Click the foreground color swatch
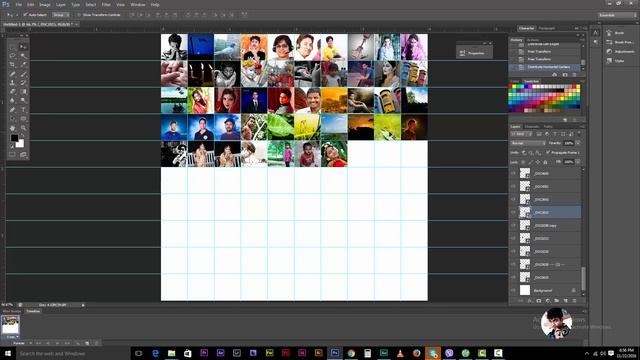The height and width of the screenshot is (360, 640). click(x=14, y=138)
